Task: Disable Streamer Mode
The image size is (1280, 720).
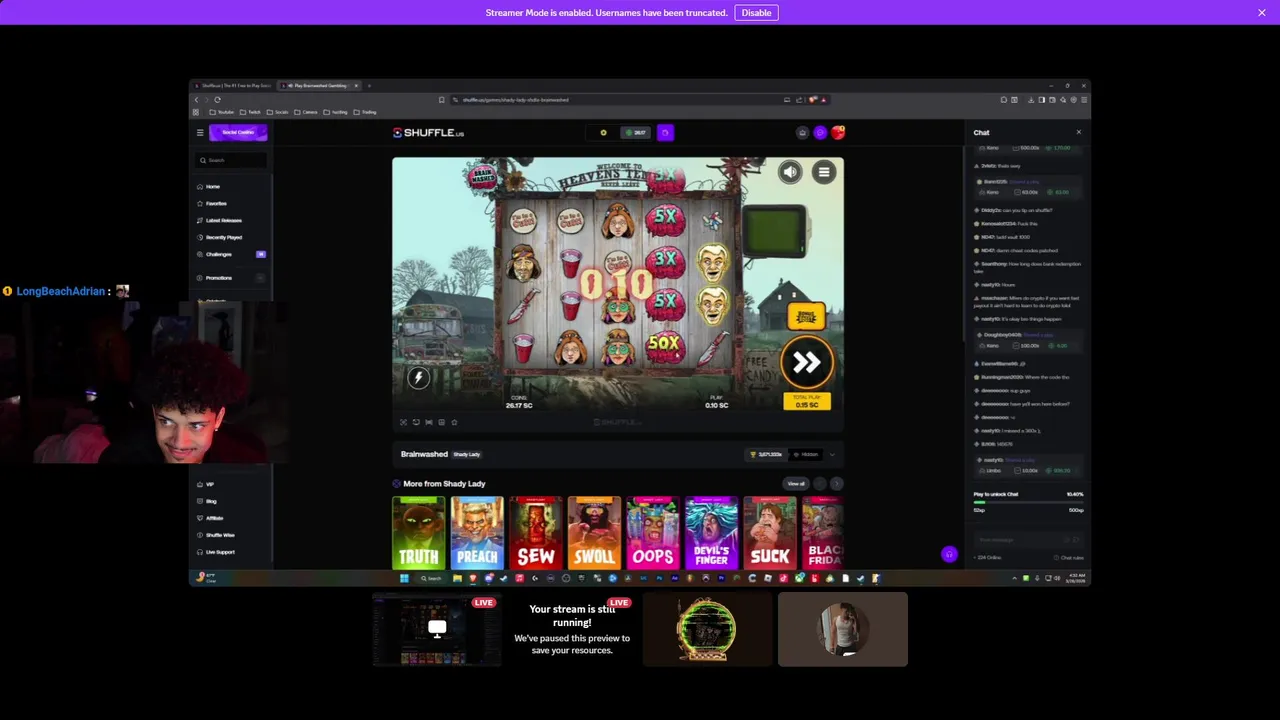Action: tap(756, 13)
